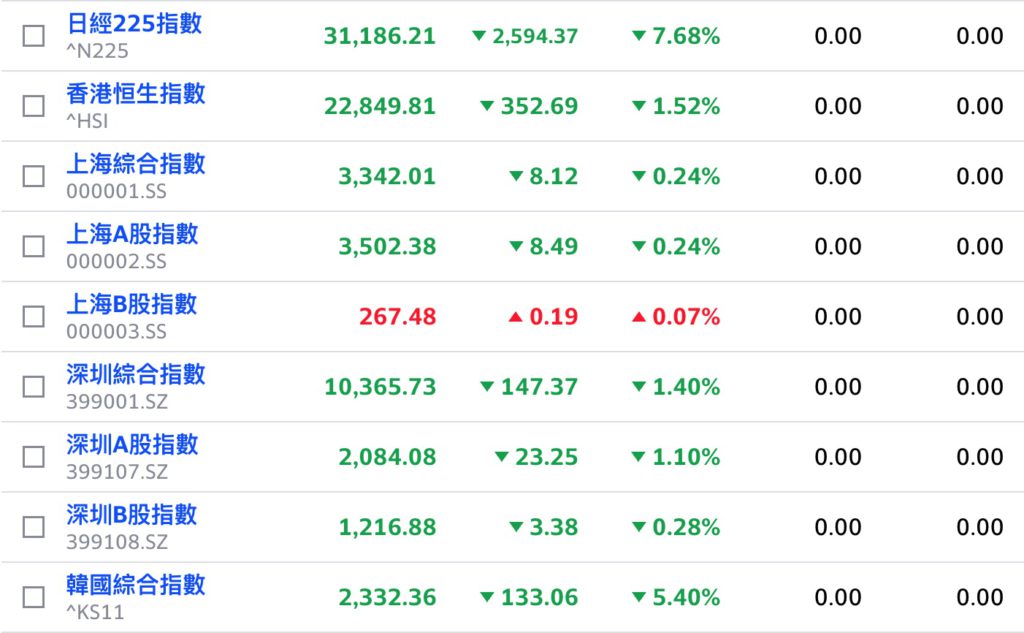
Task: Click the 31,186.21 Nikkei price
Action: click(379, 36)
